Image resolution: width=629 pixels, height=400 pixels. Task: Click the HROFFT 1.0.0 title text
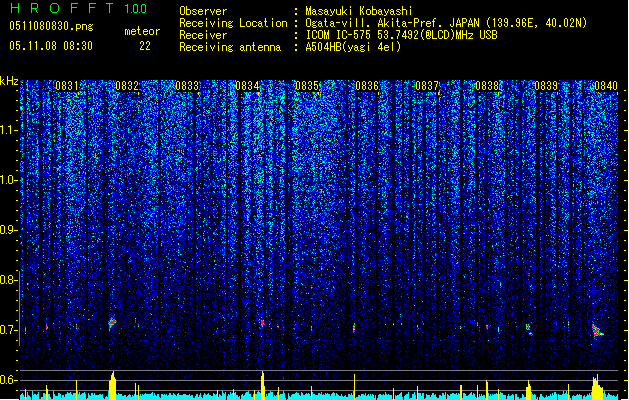(79, 8)
